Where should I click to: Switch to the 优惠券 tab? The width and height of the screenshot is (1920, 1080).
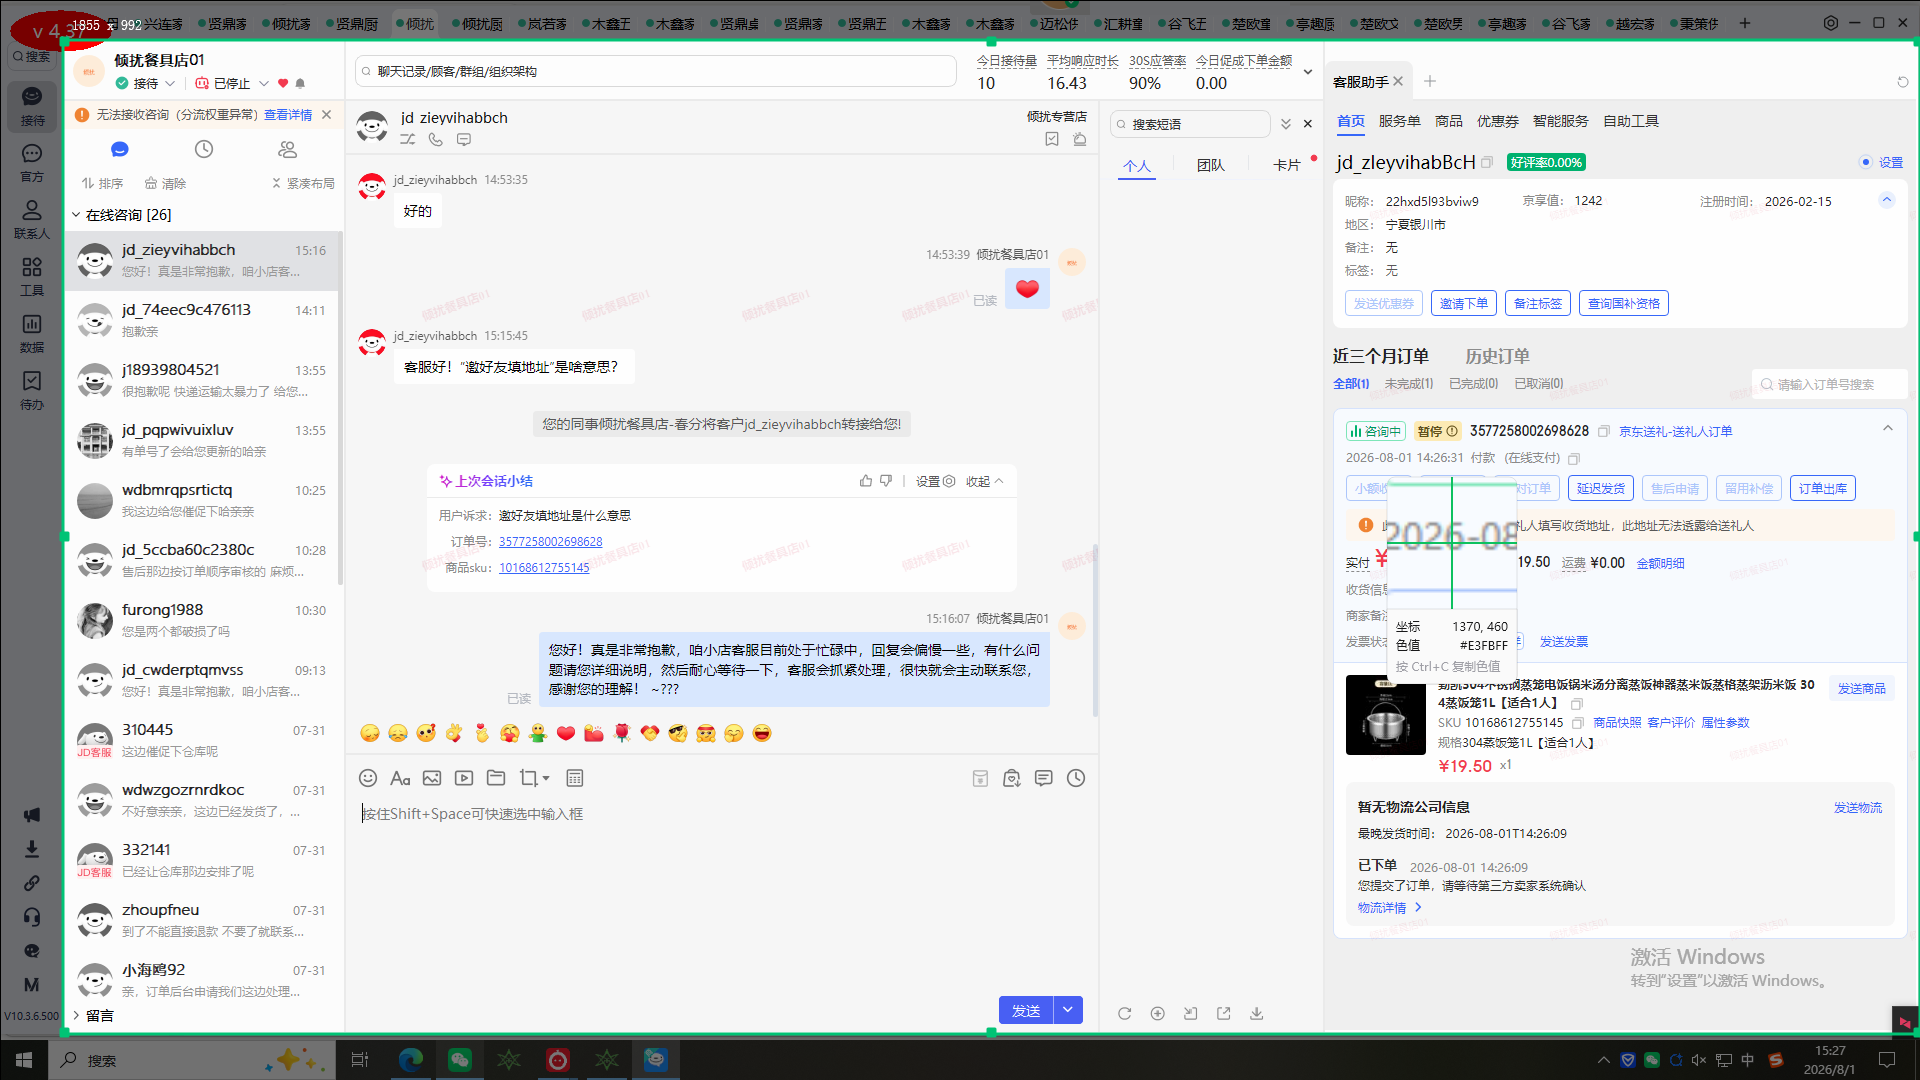pyautogui.click(x=1498, y=121)
